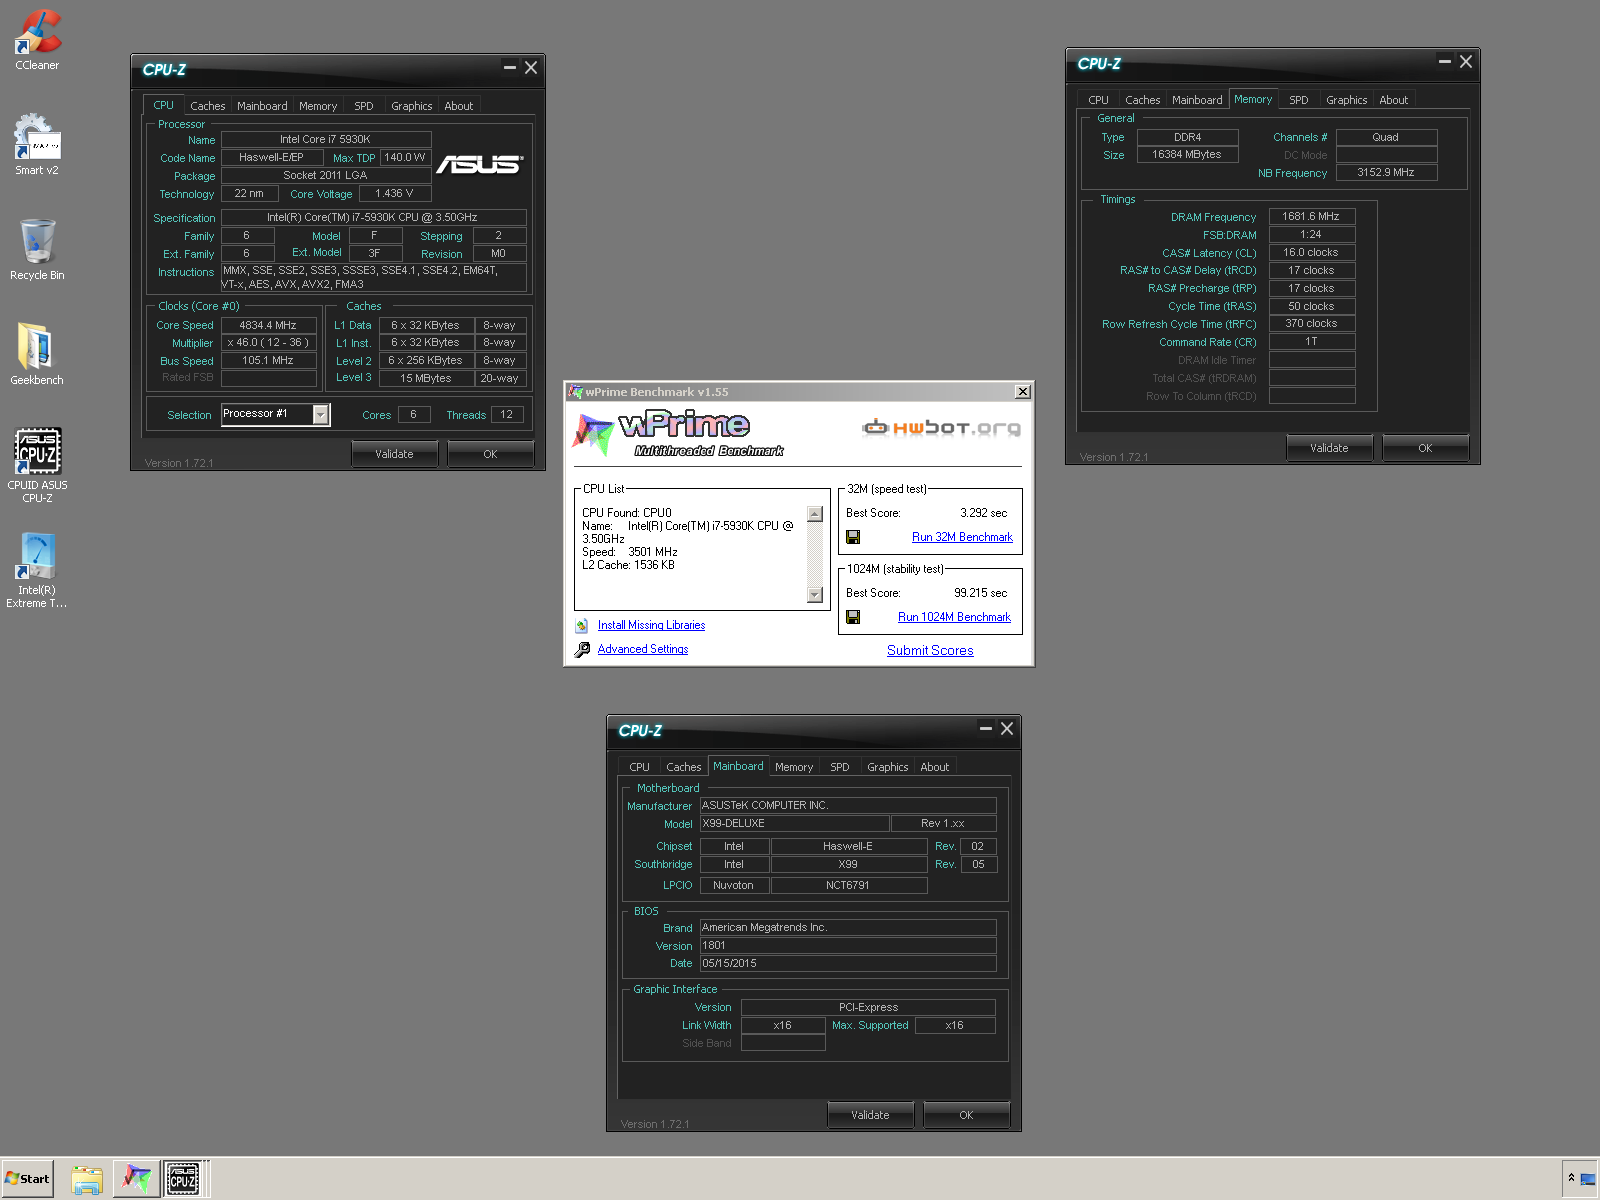Open About tab in Memory window
This screenshot has height=1200, width=1600.
click(x=1393, y=100)
